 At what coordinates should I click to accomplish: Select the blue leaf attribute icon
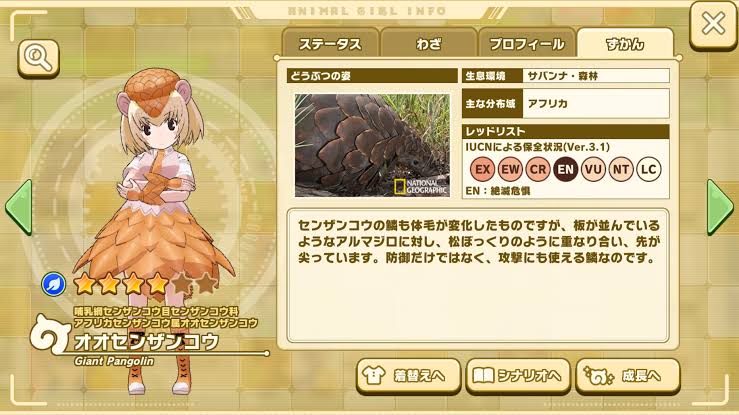pyautogui.click(x=53, y=285)
